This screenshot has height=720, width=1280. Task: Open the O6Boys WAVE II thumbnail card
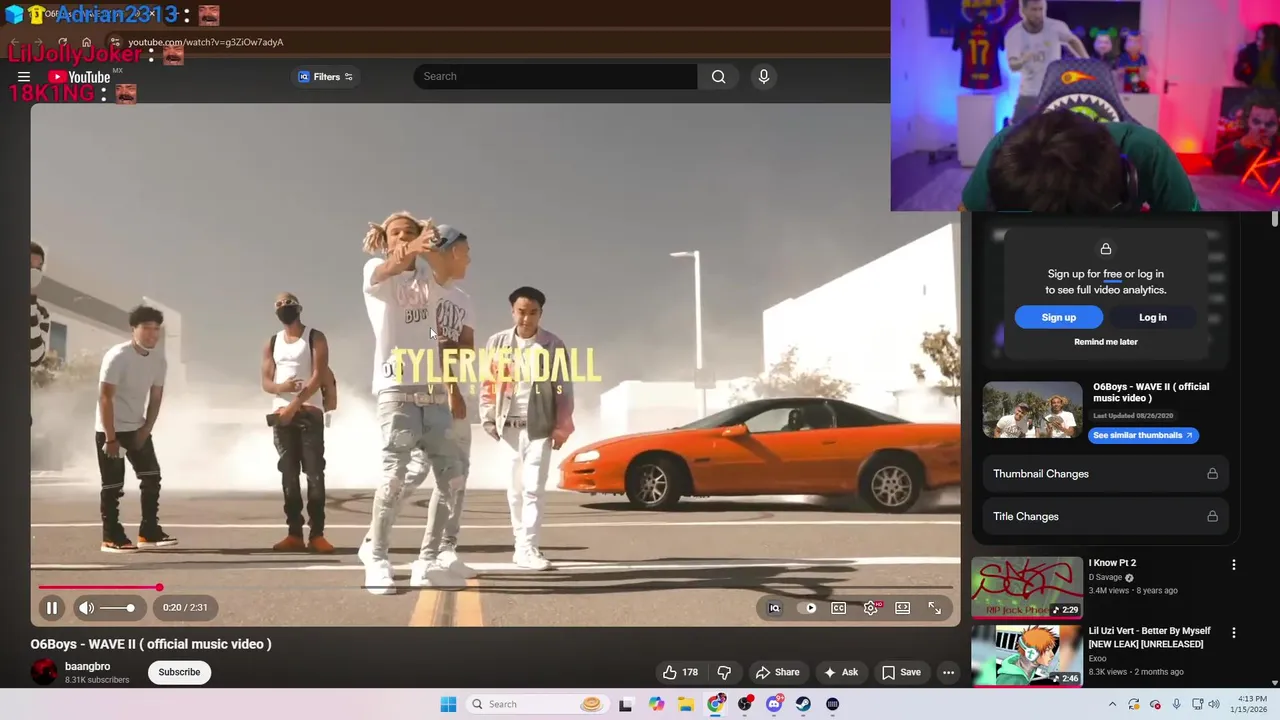click(x=1032, y=410)
